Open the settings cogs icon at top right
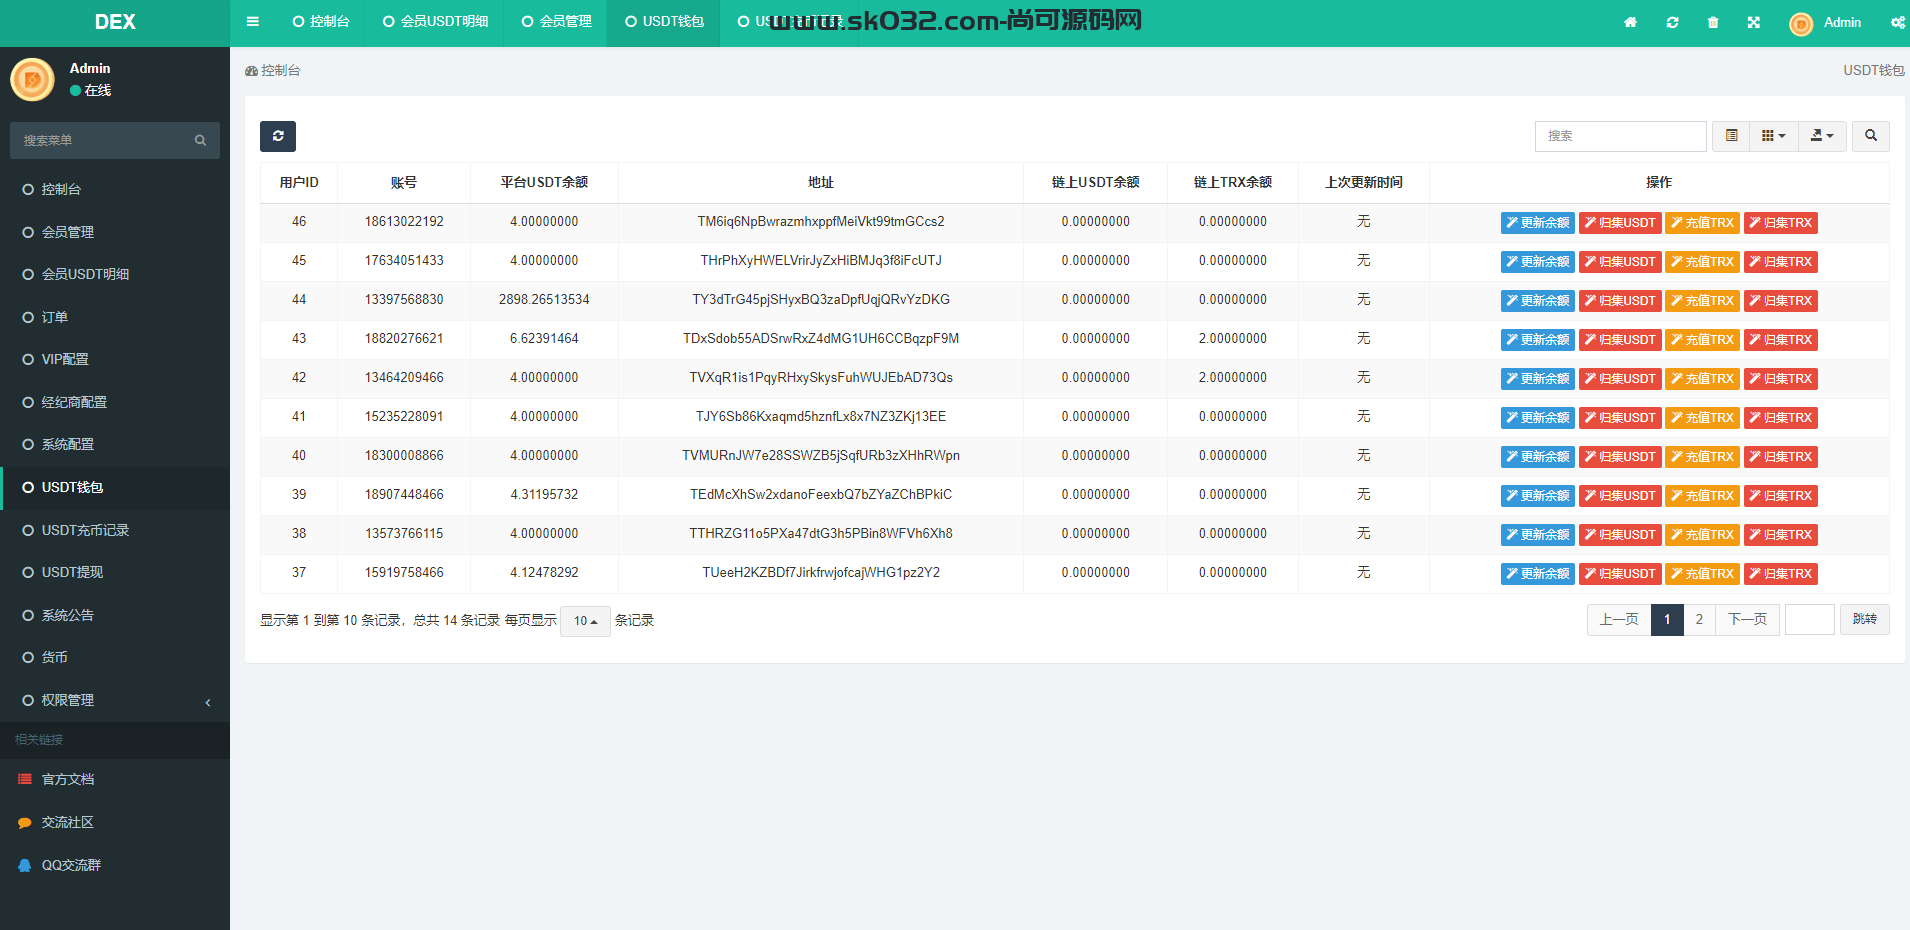1910x930 pixels. (1897, 22)
